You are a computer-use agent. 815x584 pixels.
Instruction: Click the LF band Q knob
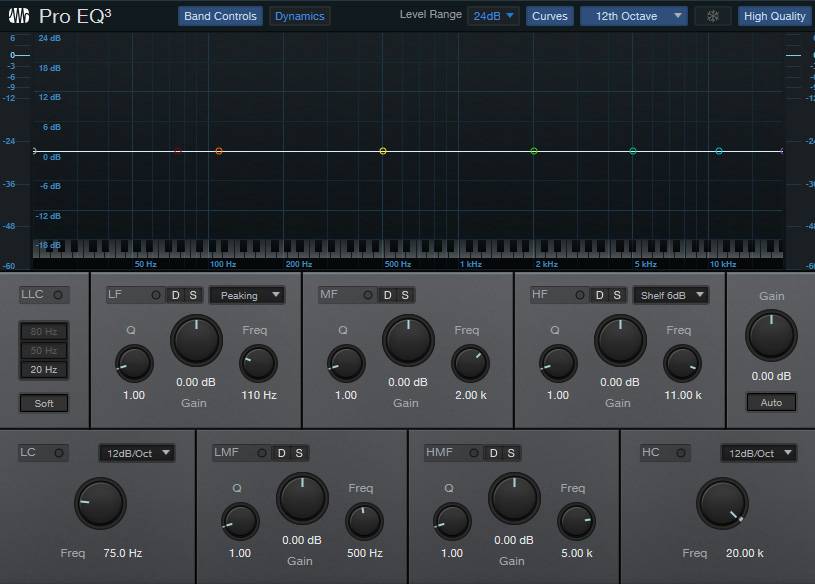click(134, 363)
